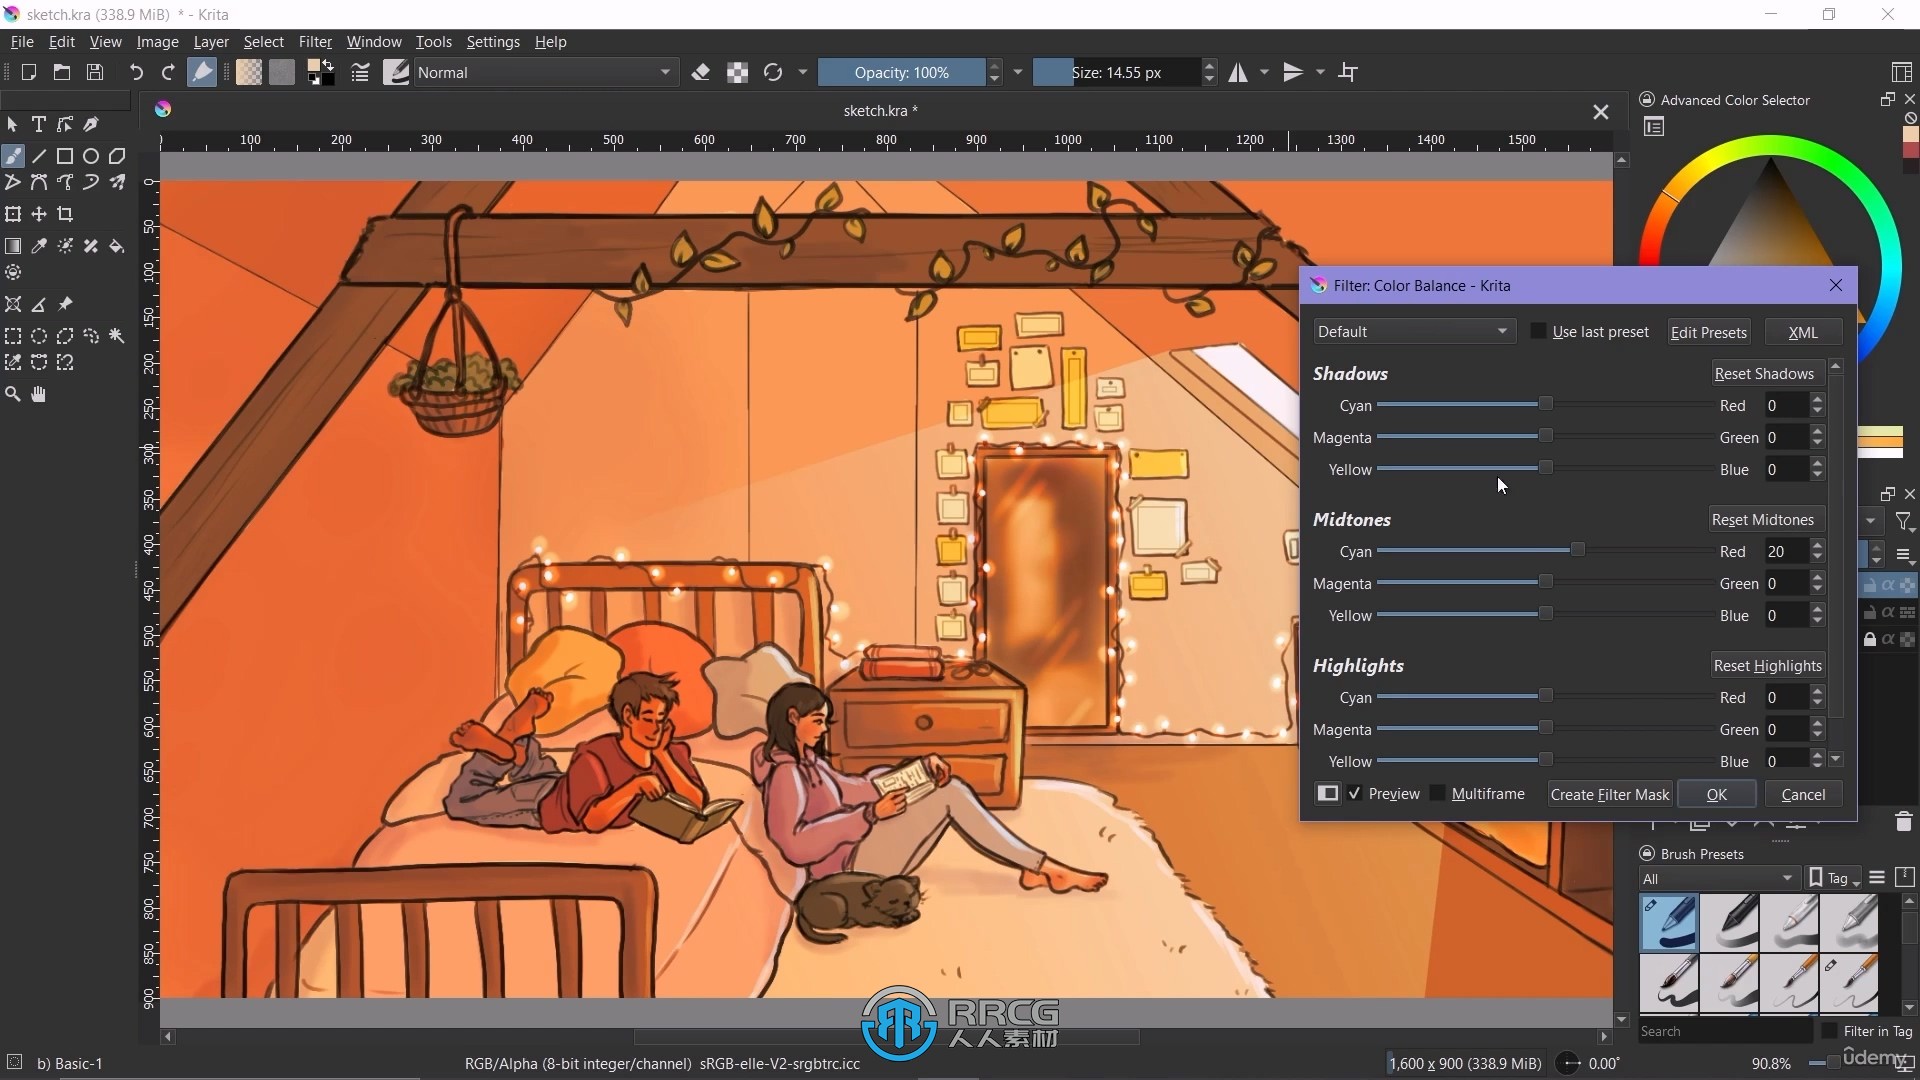Select the Freehand Brush tool

click(13, 156)
